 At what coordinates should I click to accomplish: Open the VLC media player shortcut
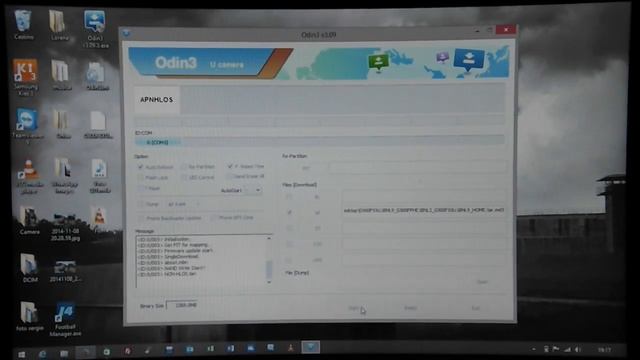click(29, 176)
